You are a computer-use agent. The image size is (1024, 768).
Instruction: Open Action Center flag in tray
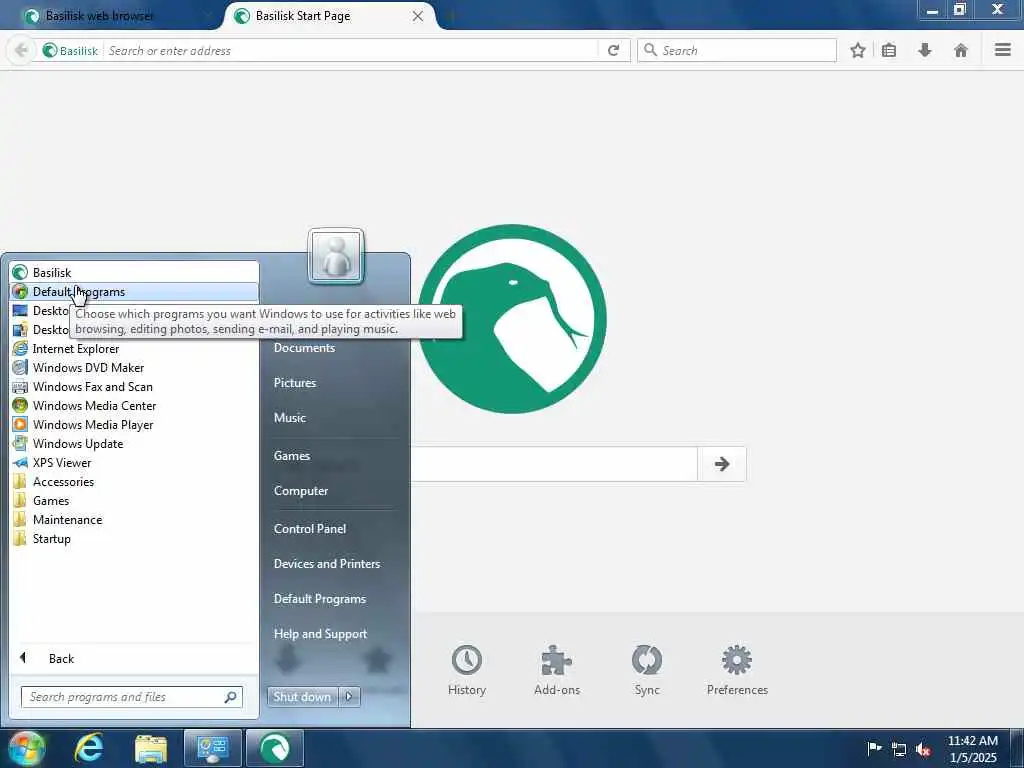point(874,748)
